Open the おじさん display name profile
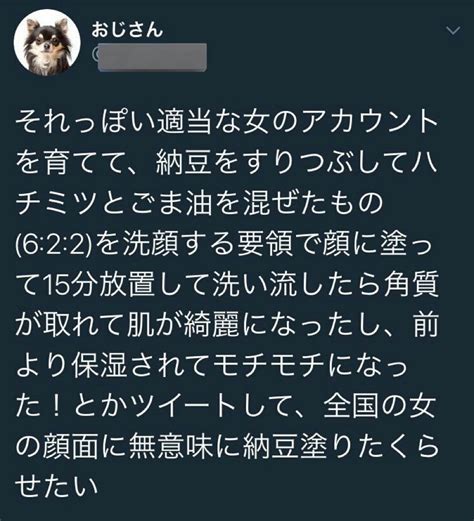The height and width of the screenshot is (521, 474). 127,30
